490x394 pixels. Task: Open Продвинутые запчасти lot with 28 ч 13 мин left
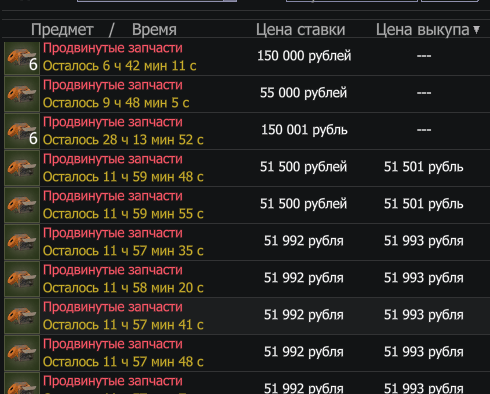tap(113, 122)
